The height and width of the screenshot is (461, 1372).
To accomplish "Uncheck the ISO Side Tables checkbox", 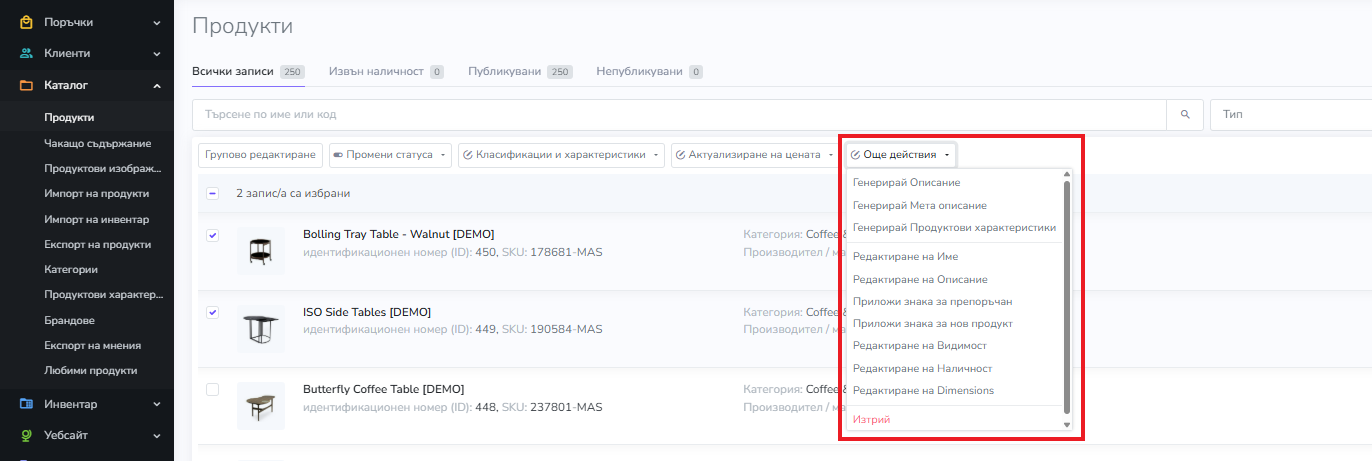I will pyautogui.click(x=212, y=312).
